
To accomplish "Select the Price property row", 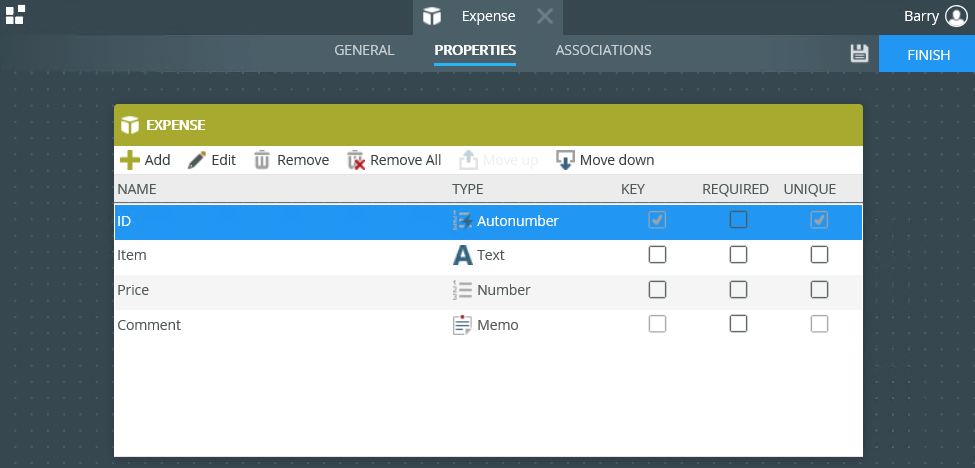I will pyautogui.click(x=488, y=290).
